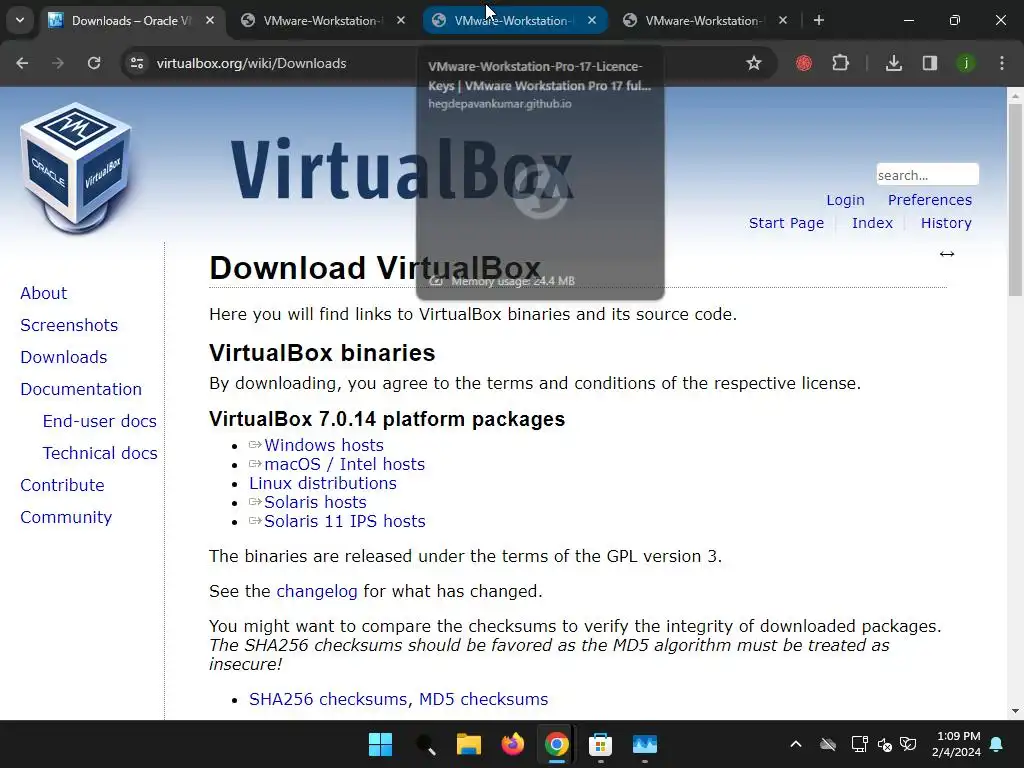
Task: Download the macOS / Intel hosts package
Action: click(344, 464)
